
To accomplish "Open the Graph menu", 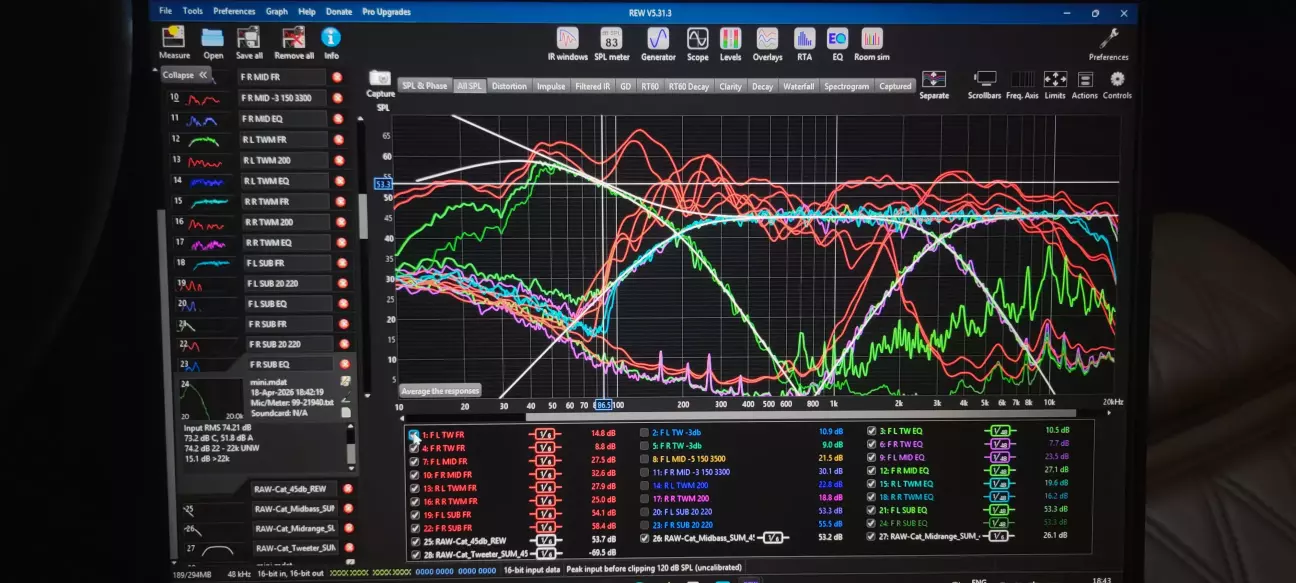I will 276,12.
